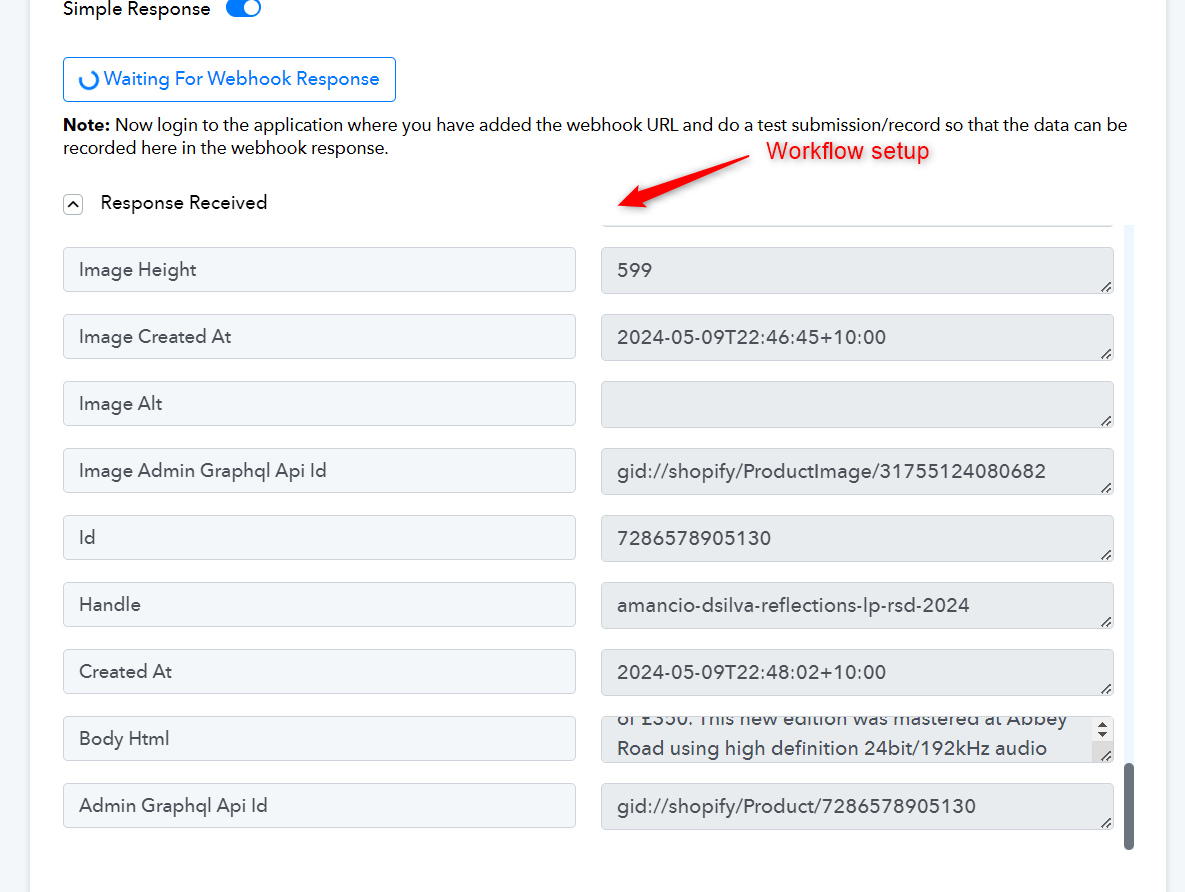Screen dimensions: 1185x892
Task: Click the Handle value field
Action: [x=855, y=605]
